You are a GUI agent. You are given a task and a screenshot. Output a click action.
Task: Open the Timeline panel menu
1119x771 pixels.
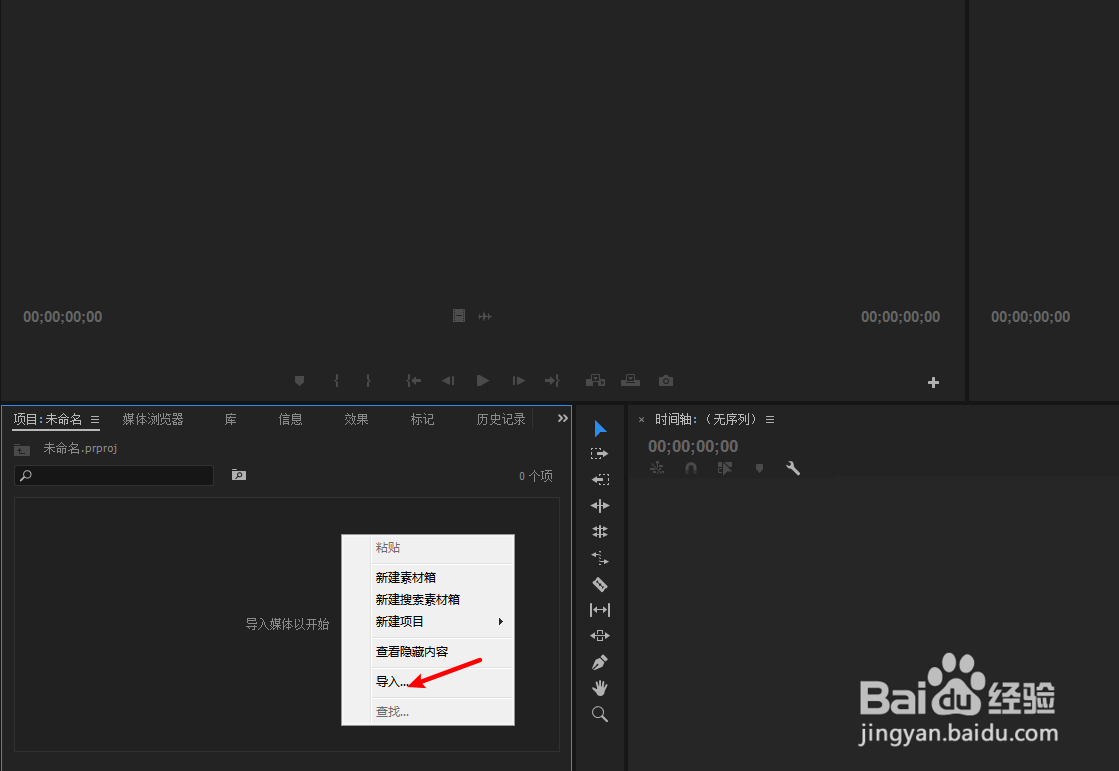pos(769,419)
